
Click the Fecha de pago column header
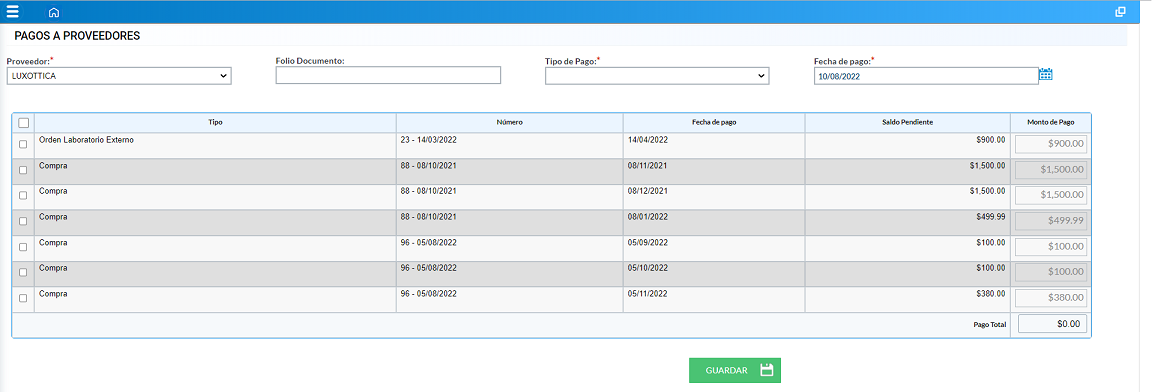tap(714, 123)
